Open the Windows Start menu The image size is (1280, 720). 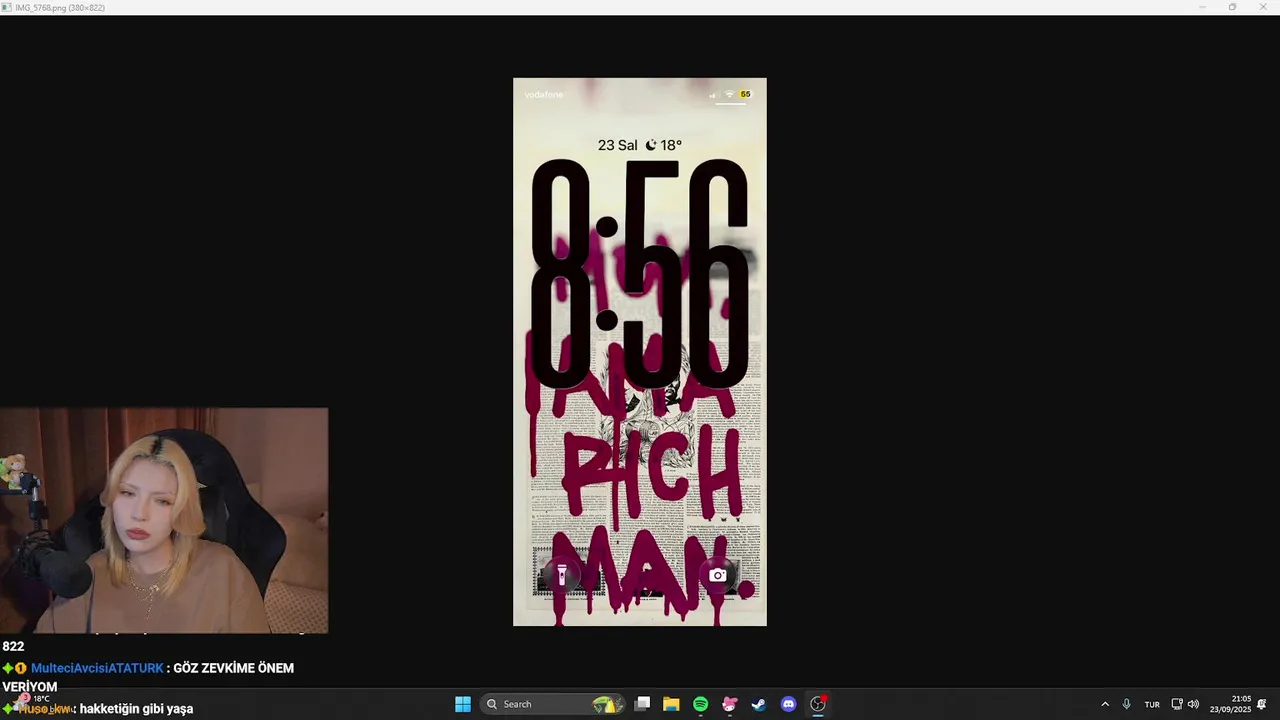point(463,704)
